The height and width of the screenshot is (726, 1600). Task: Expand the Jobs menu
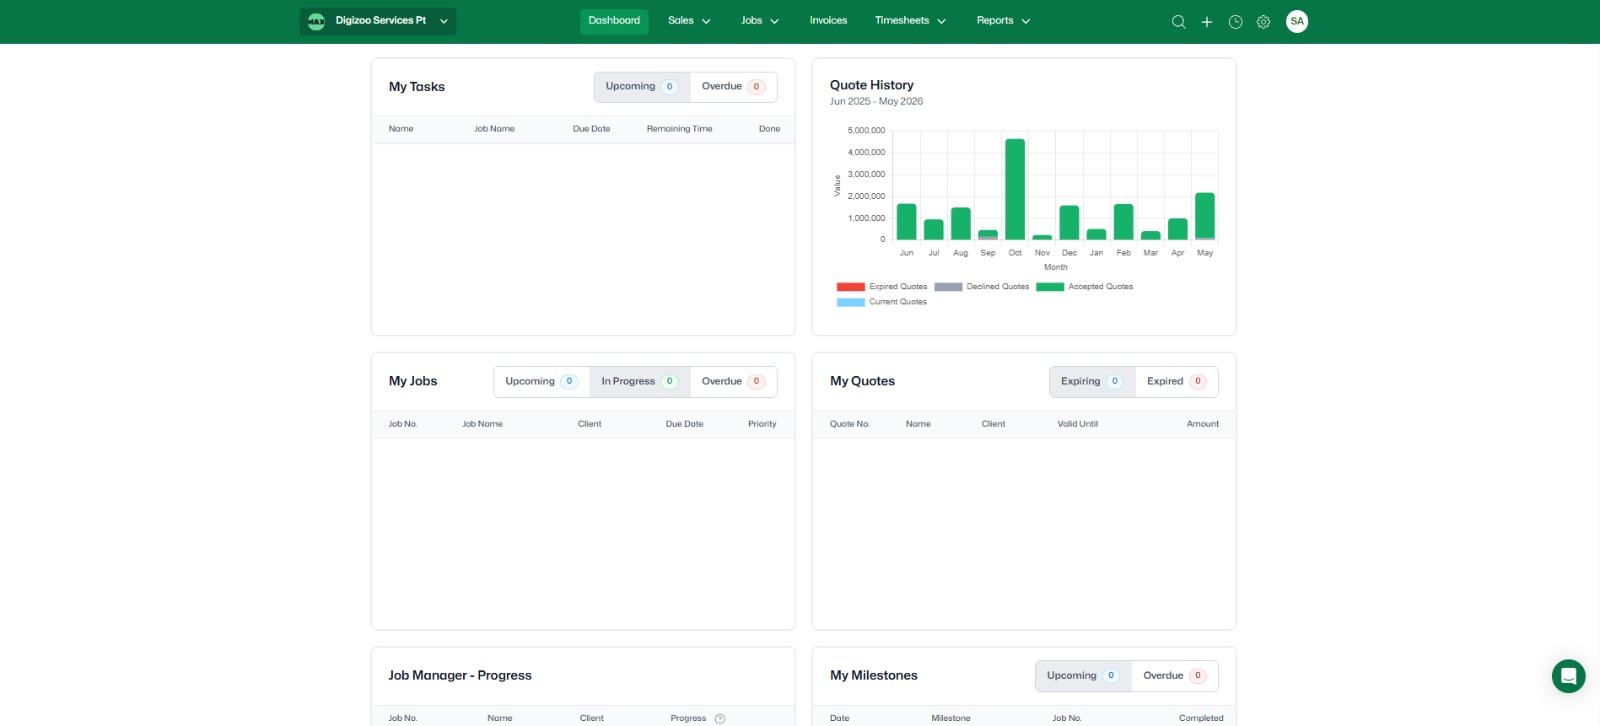(x=760, y=21)
